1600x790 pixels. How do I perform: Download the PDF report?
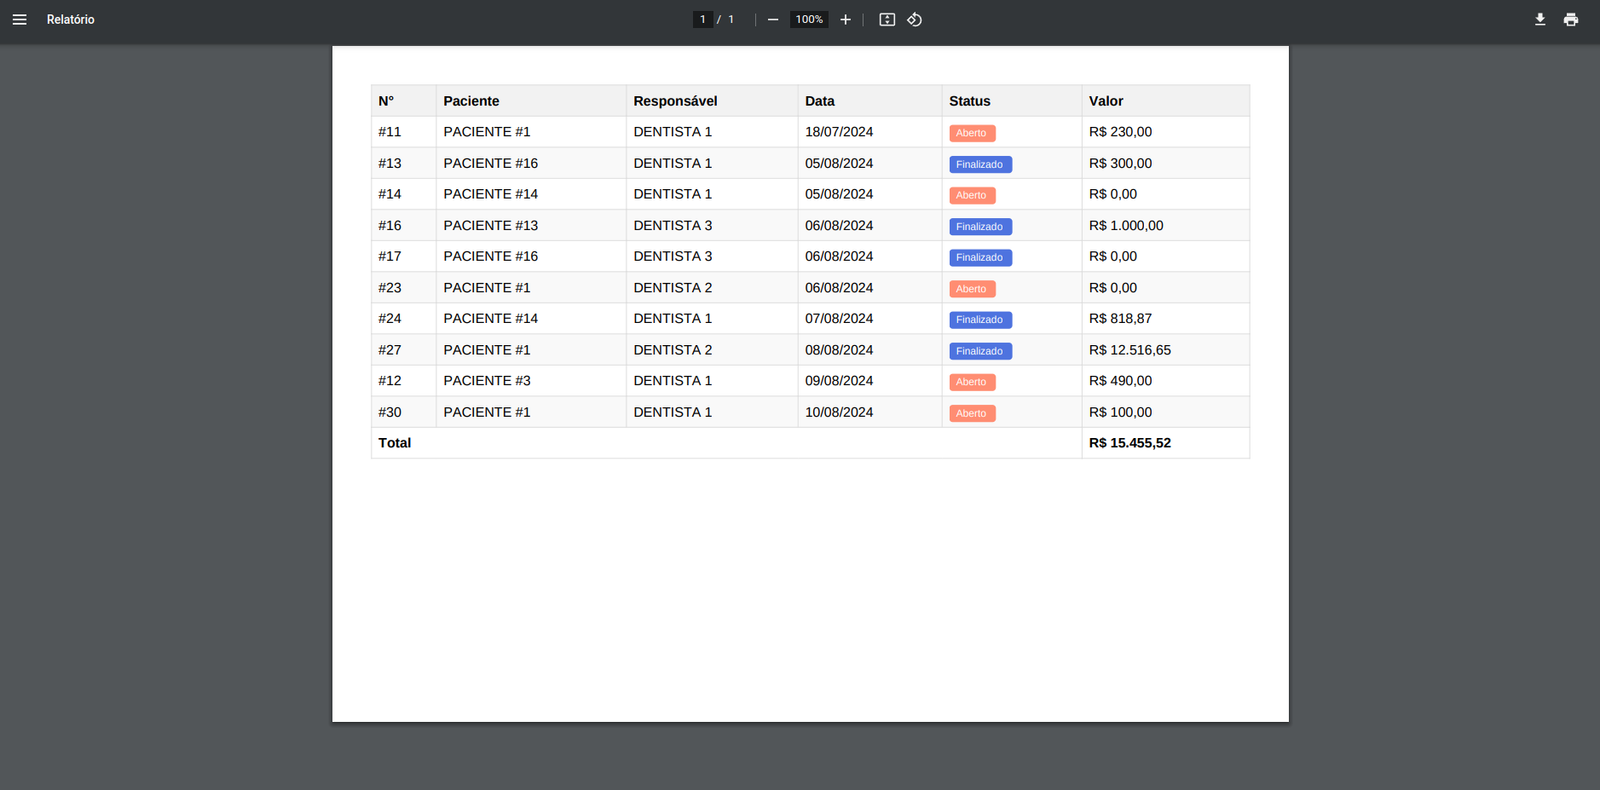tap(1540, 20)
